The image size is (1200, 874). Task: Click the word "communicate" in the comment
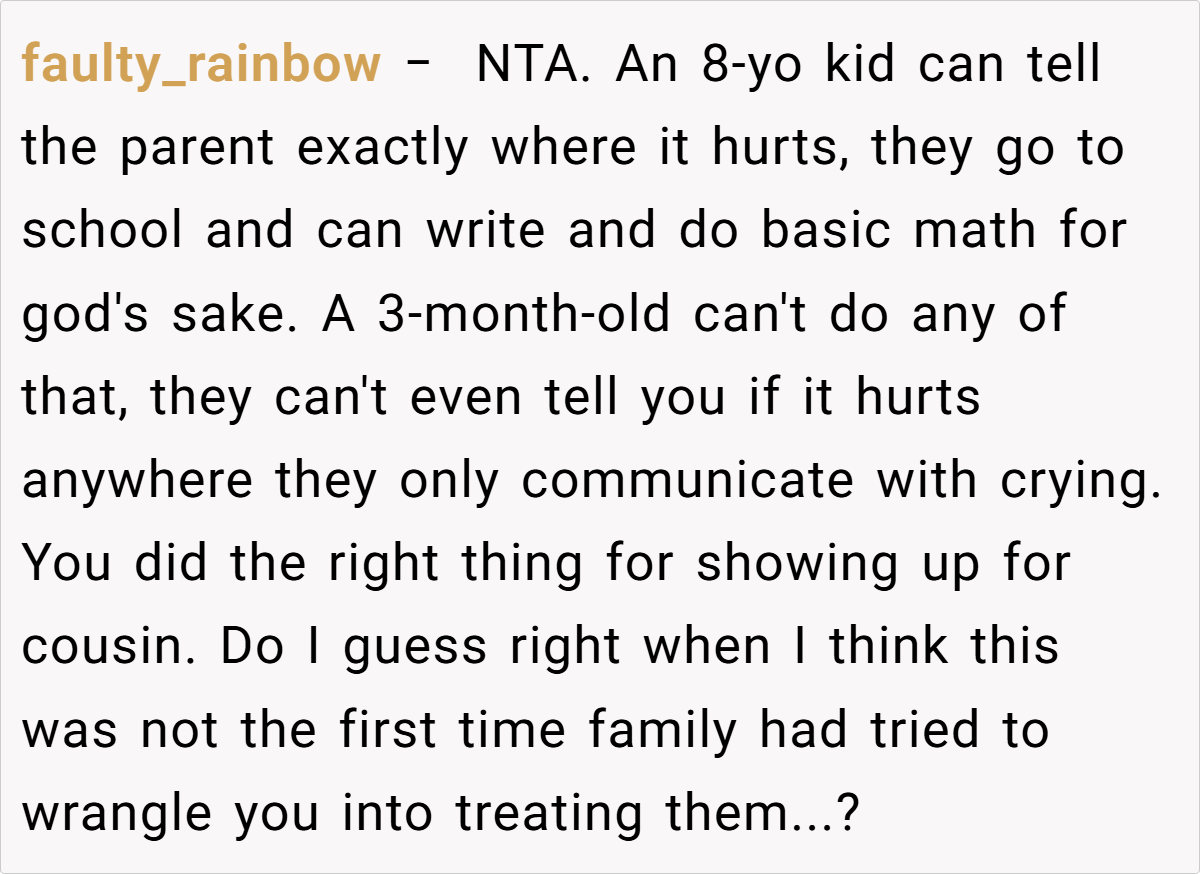tap(688, 481)
